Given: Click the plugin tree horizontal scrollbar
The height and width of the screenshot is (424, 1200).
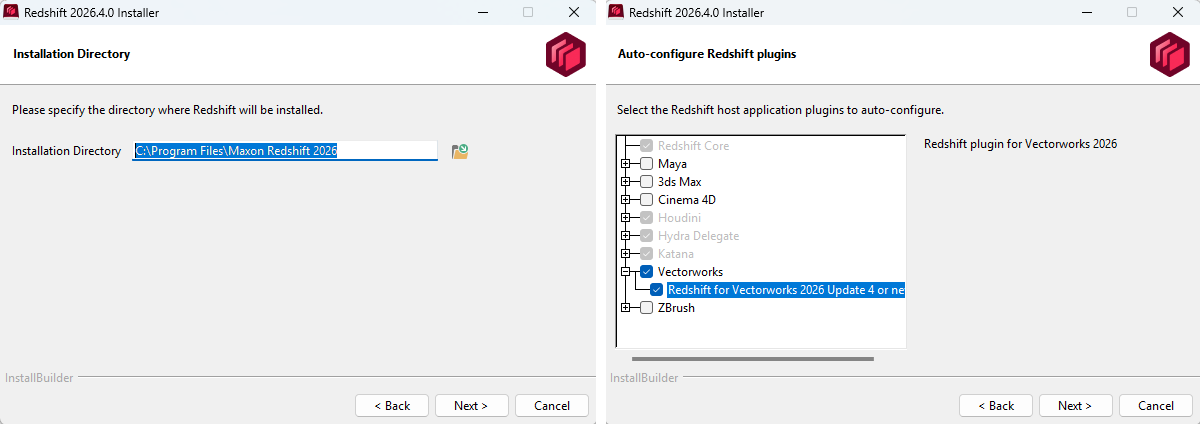Looking at the screenshot, I should 752,358.
